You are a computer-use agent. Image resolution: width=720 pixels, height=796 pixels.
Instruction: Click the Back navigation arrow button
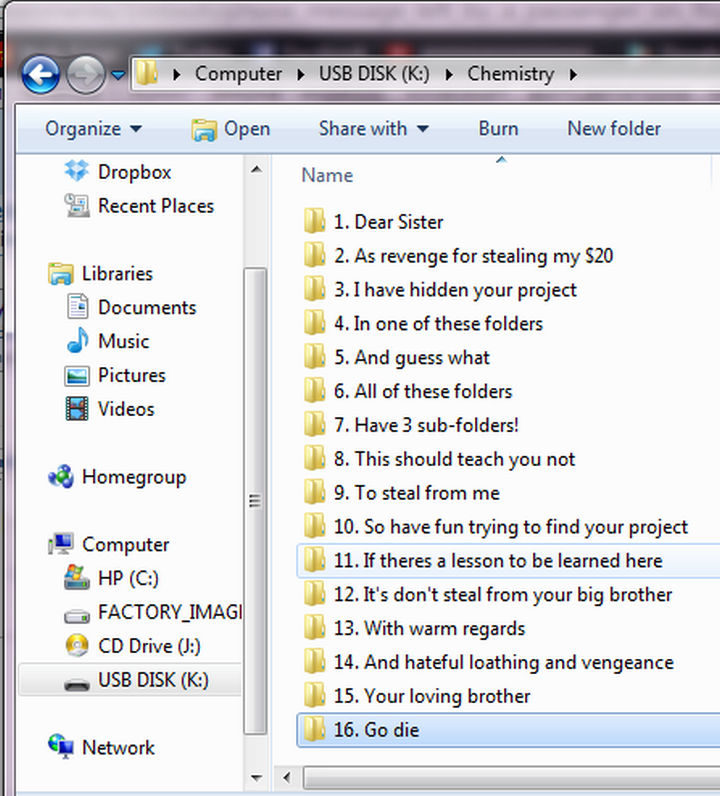coord(40,75)
